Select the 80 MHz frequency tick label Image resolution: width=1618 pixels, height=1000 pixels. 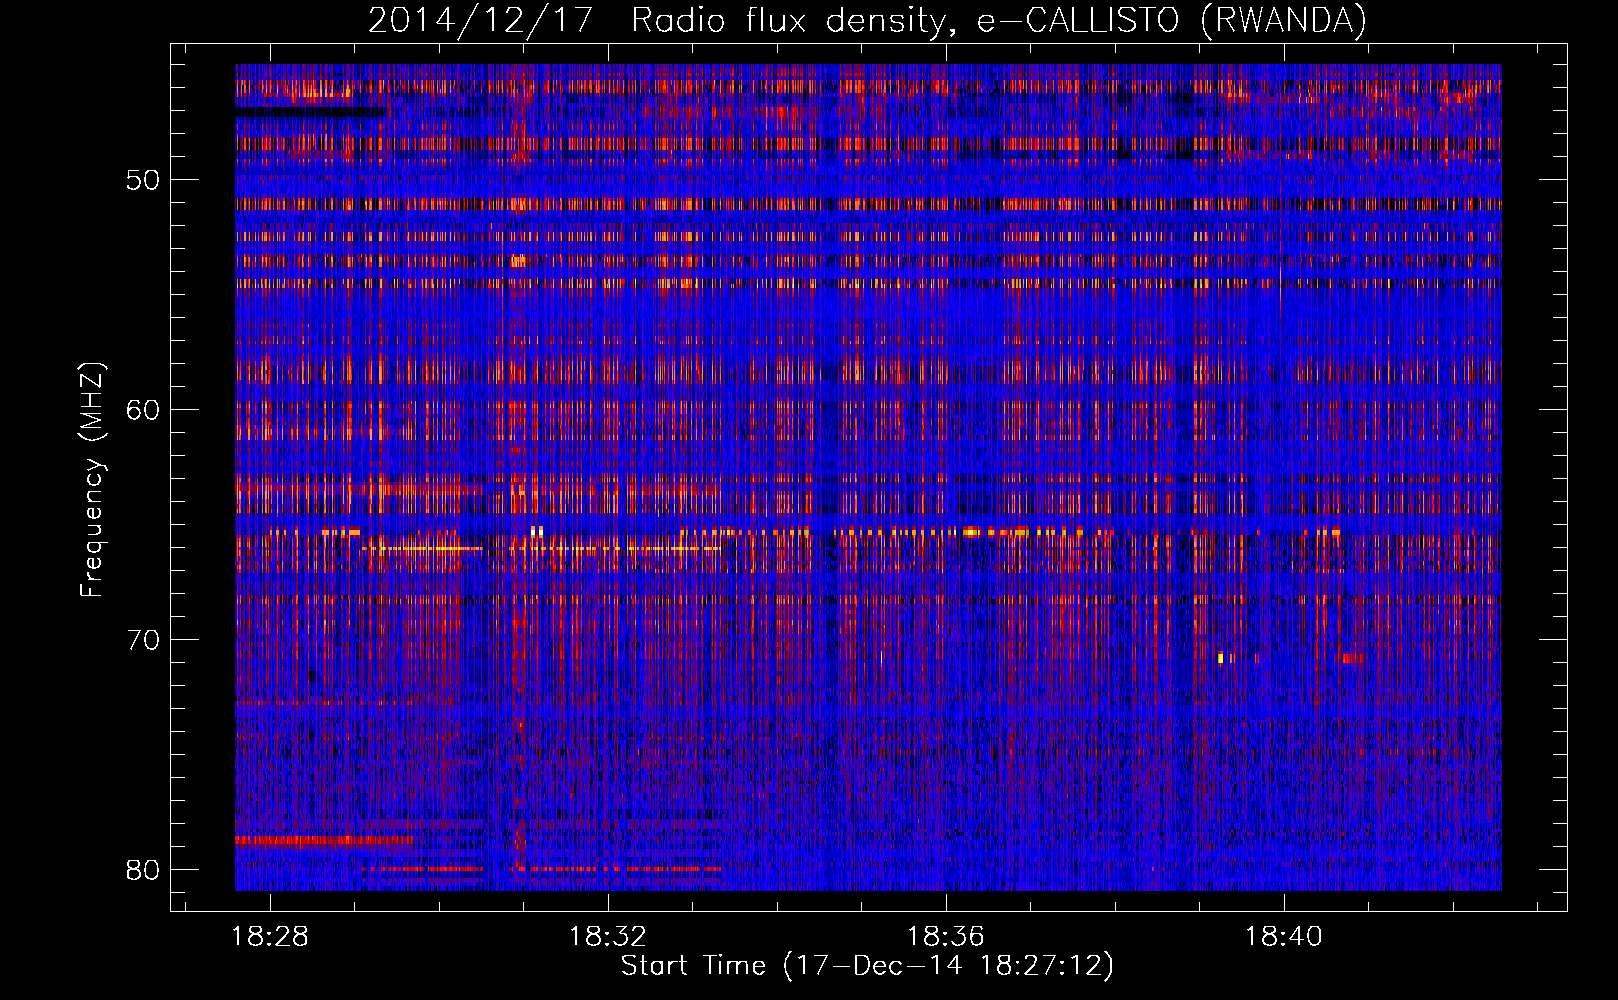click(x=144, y=869)
